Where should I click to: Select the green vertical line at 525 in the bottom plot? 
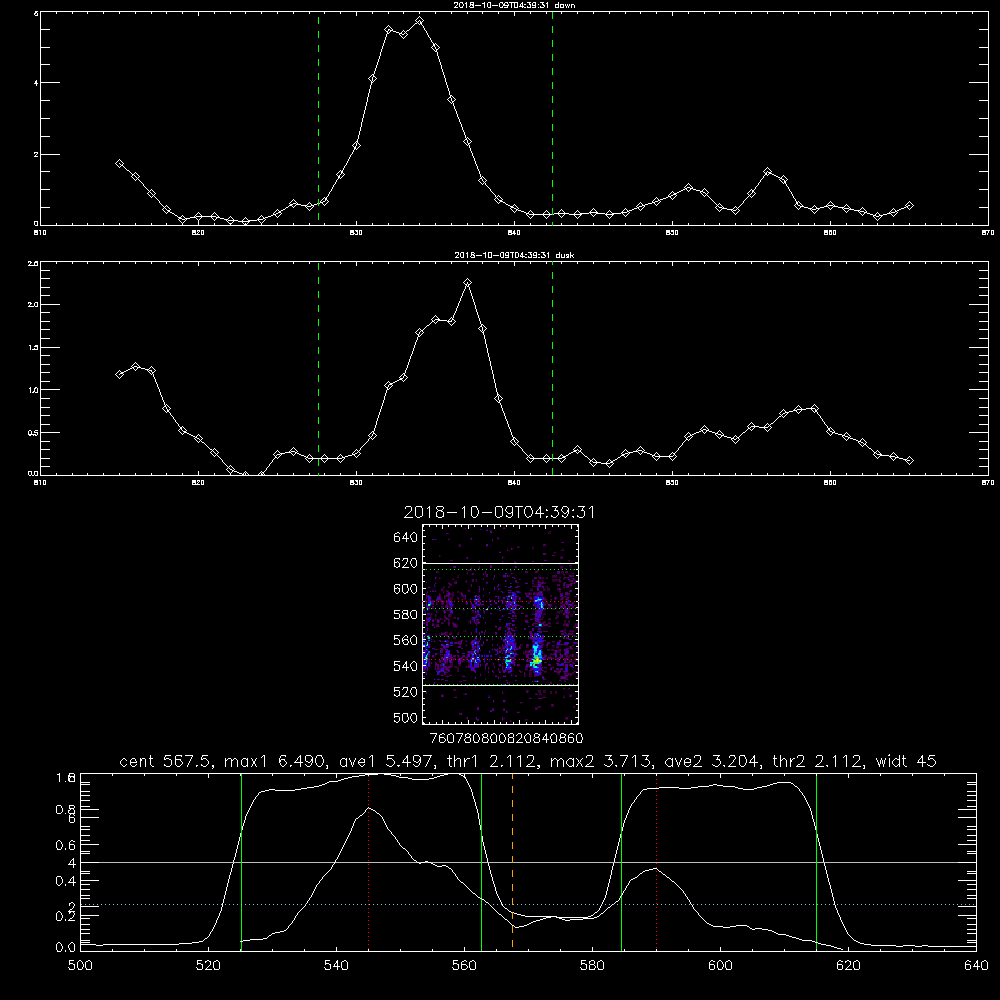[241, 861]
